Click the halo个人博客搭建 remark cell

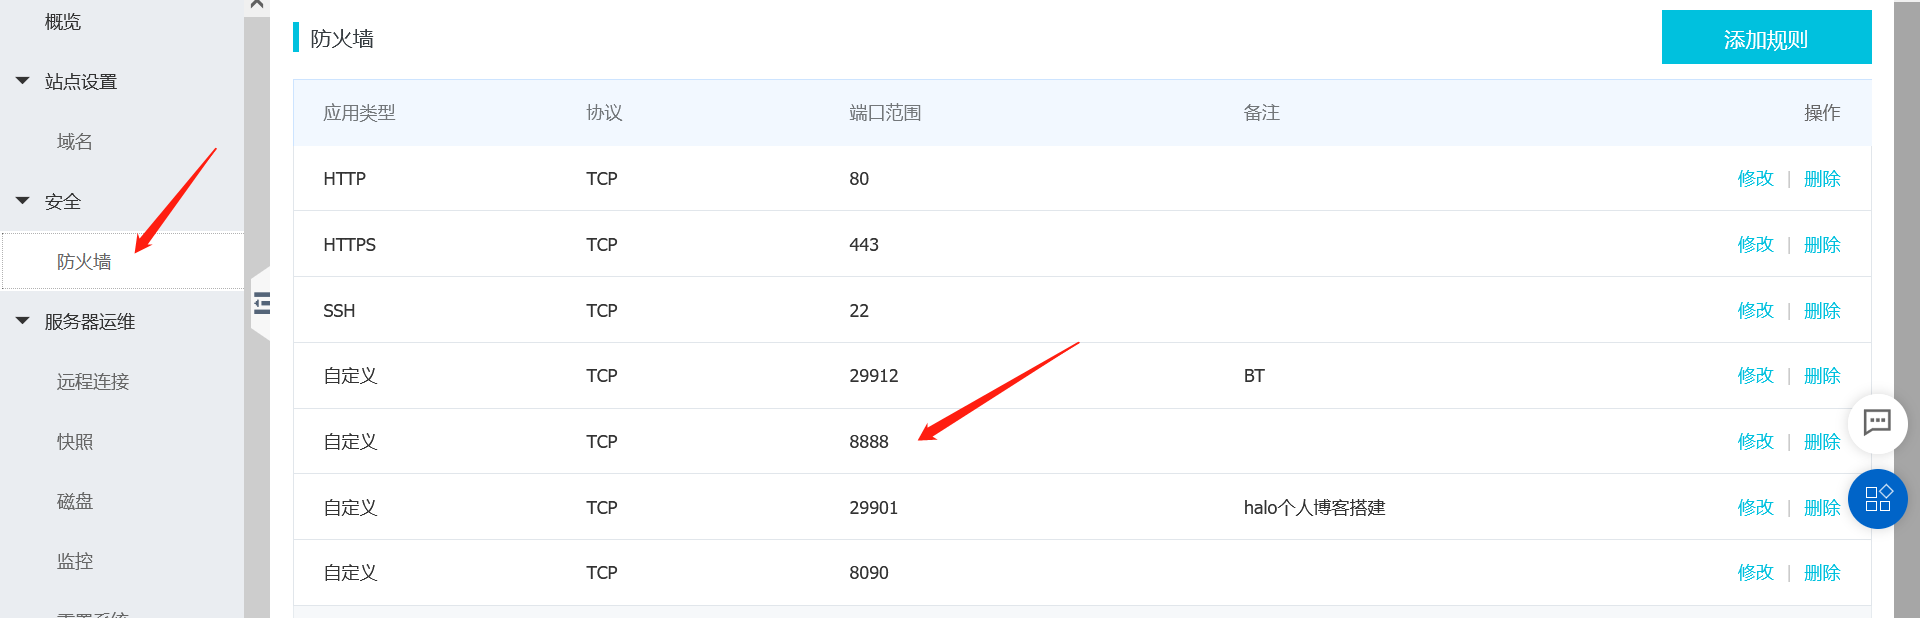pos(1314,508)
